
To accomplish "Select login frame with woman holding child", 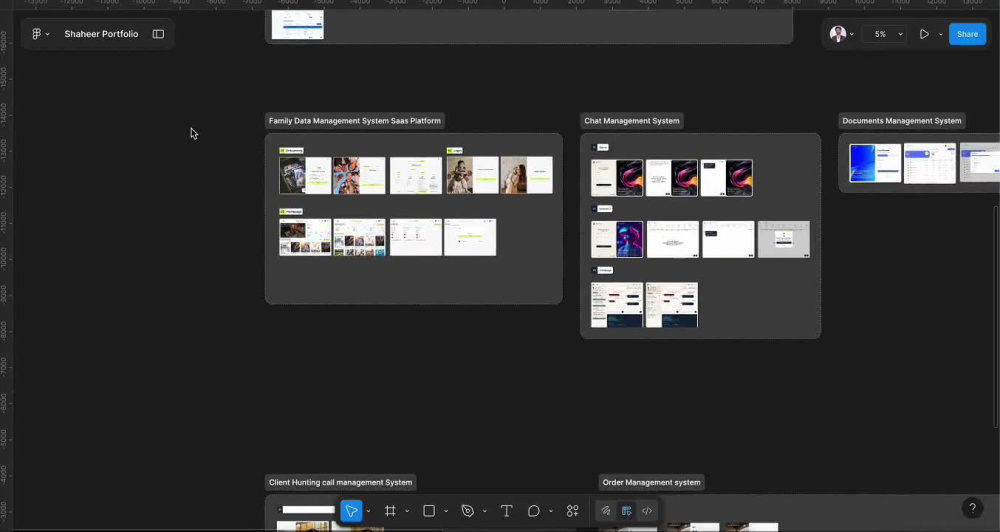I will 526,175.
